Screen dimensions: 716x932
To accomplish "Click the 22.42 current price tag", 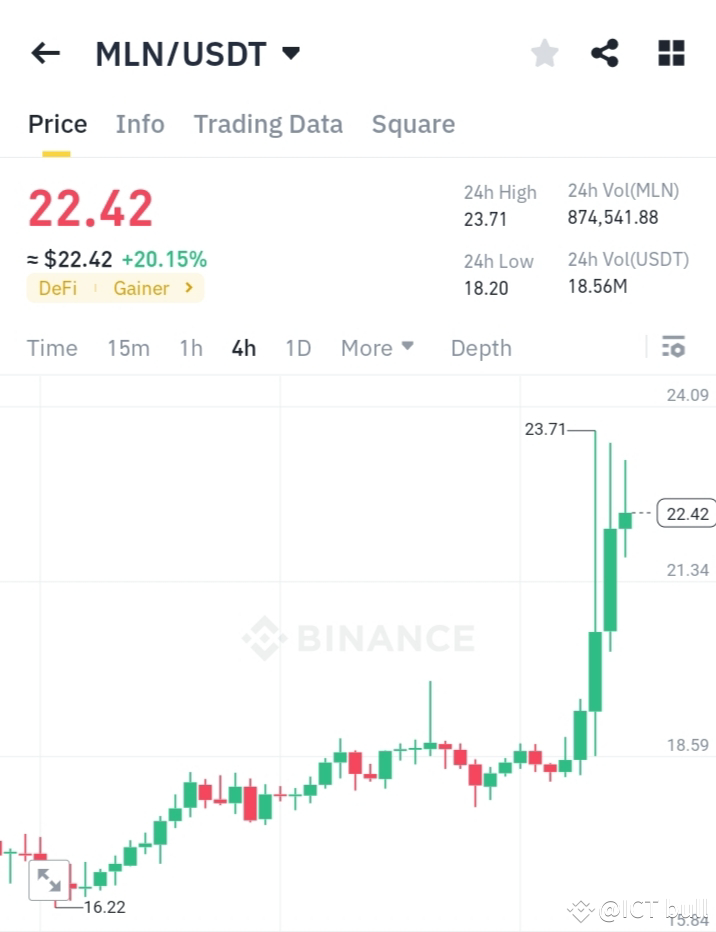I will click(685, 513).
